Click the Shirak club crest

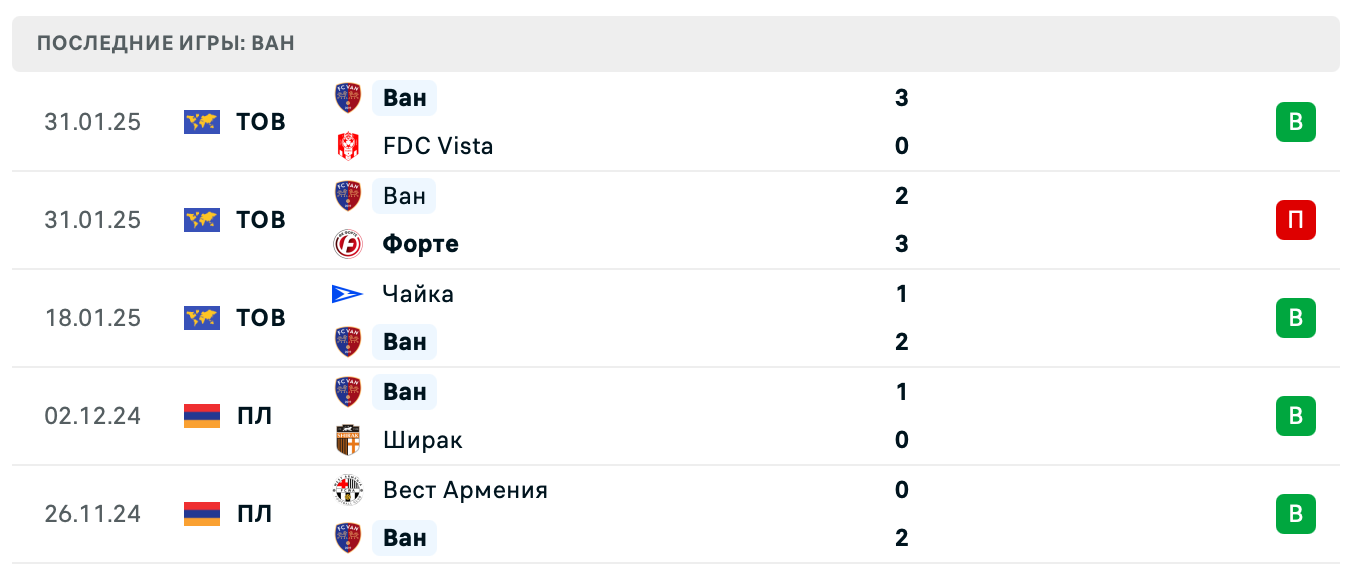click(348, 440)
